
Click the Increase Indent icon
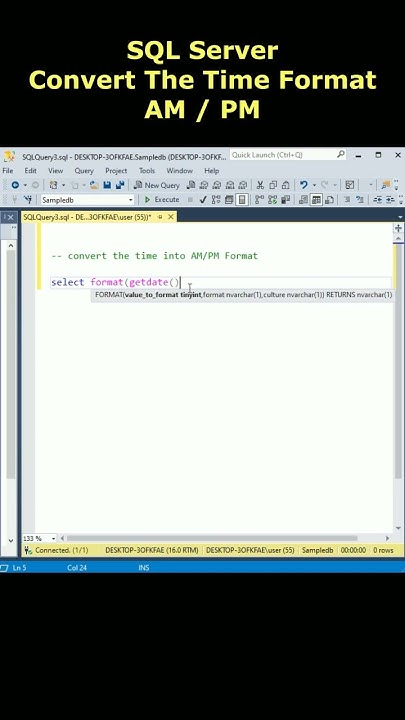390,199
